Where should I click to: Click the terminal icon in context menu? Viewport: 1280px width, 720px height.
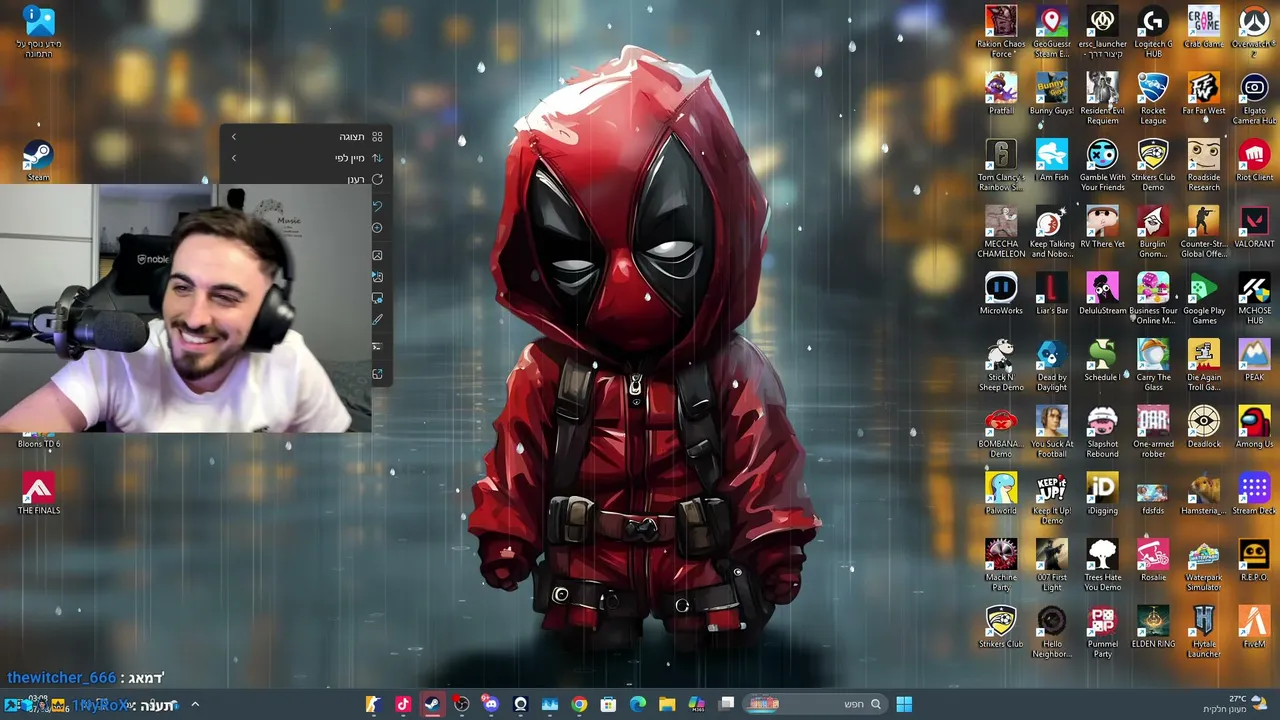click(377, 347)
